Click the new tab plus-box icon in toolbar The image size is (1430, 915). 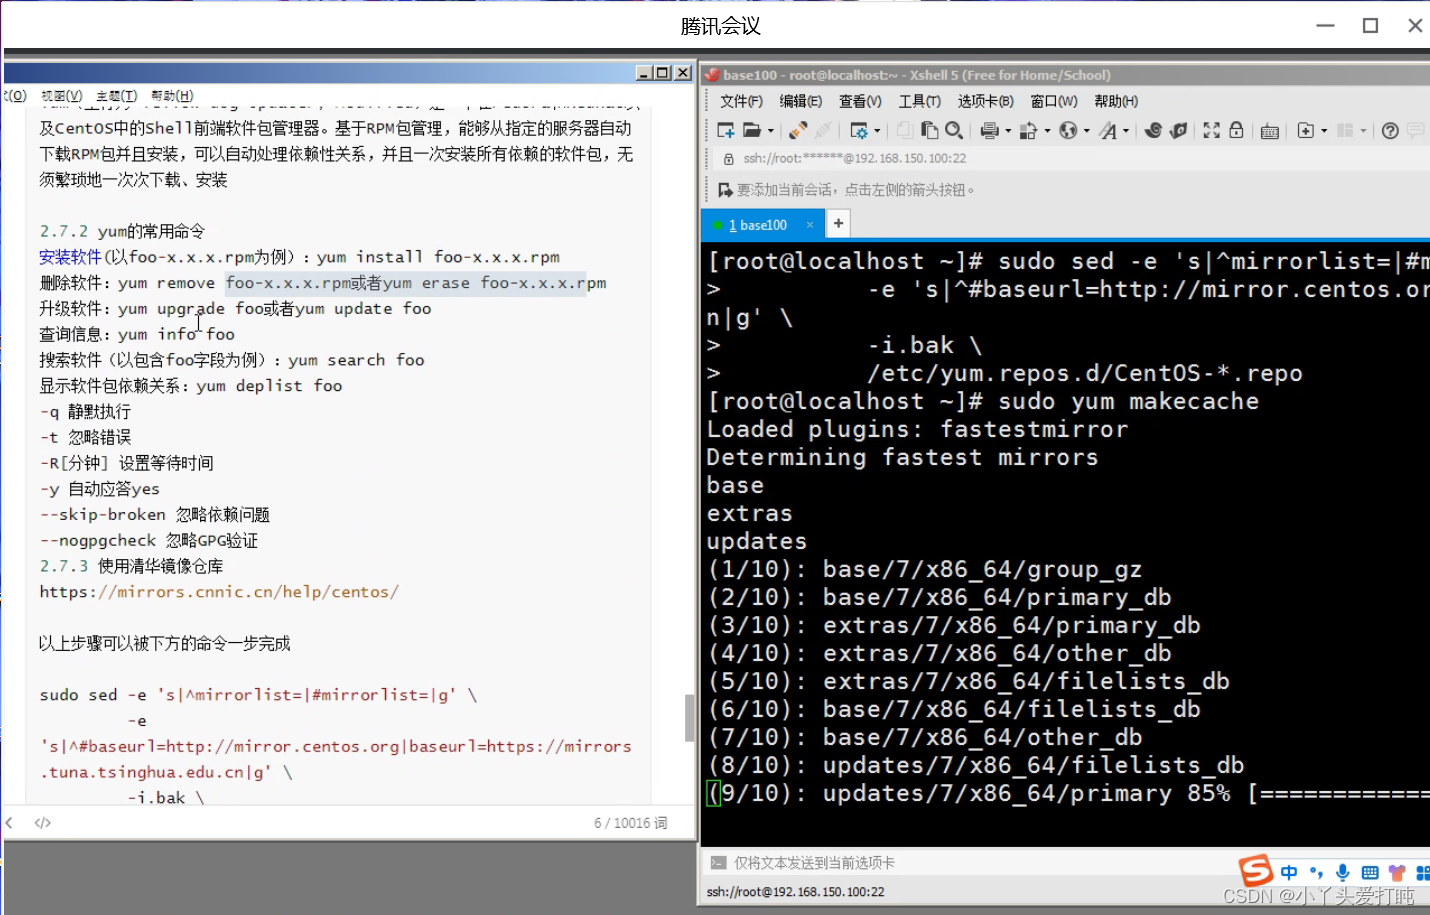tap(1305, 130)
